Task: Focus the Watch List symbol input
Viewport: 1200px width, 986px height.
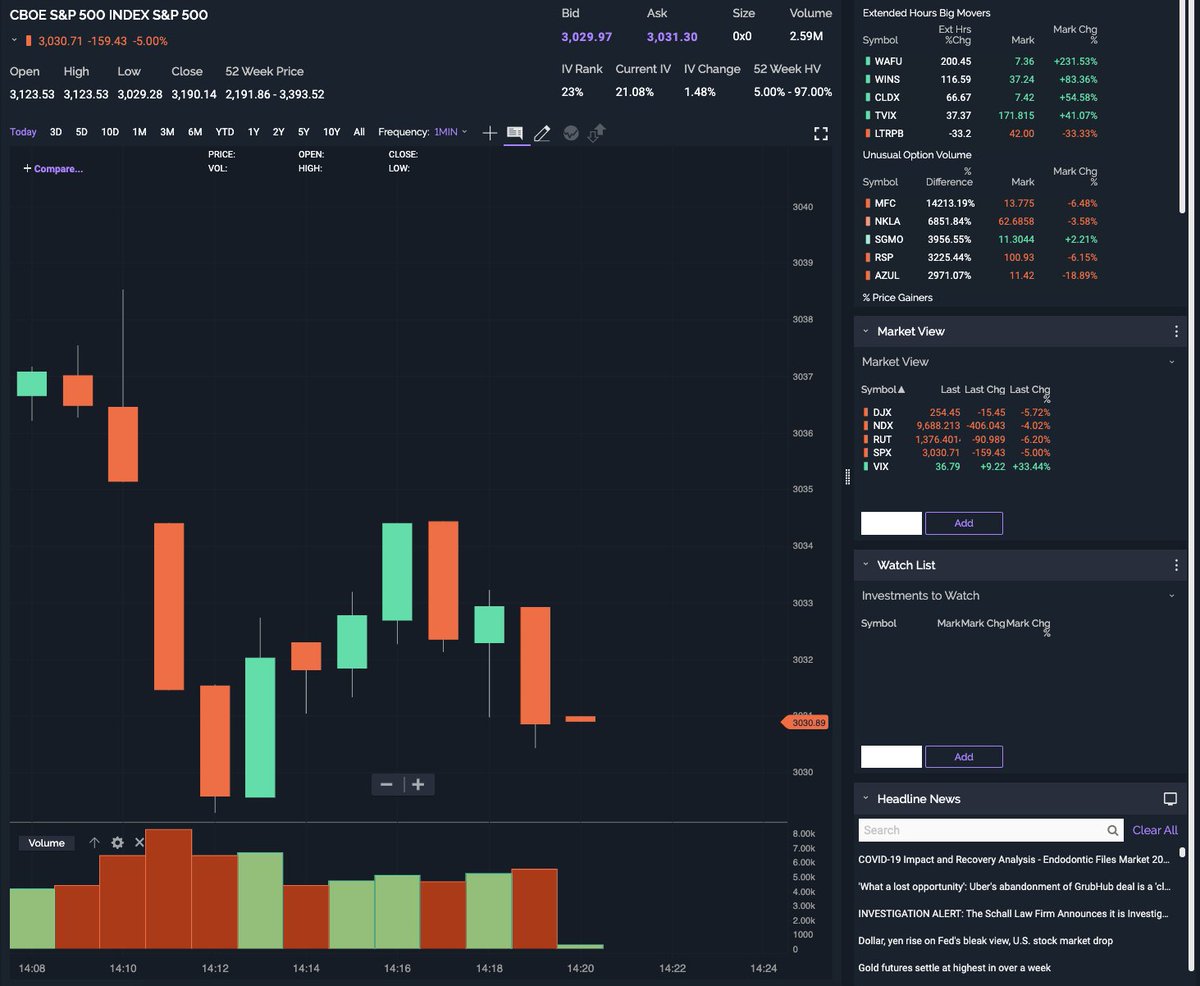Action: pyautogui.click(x=891, y=757)
